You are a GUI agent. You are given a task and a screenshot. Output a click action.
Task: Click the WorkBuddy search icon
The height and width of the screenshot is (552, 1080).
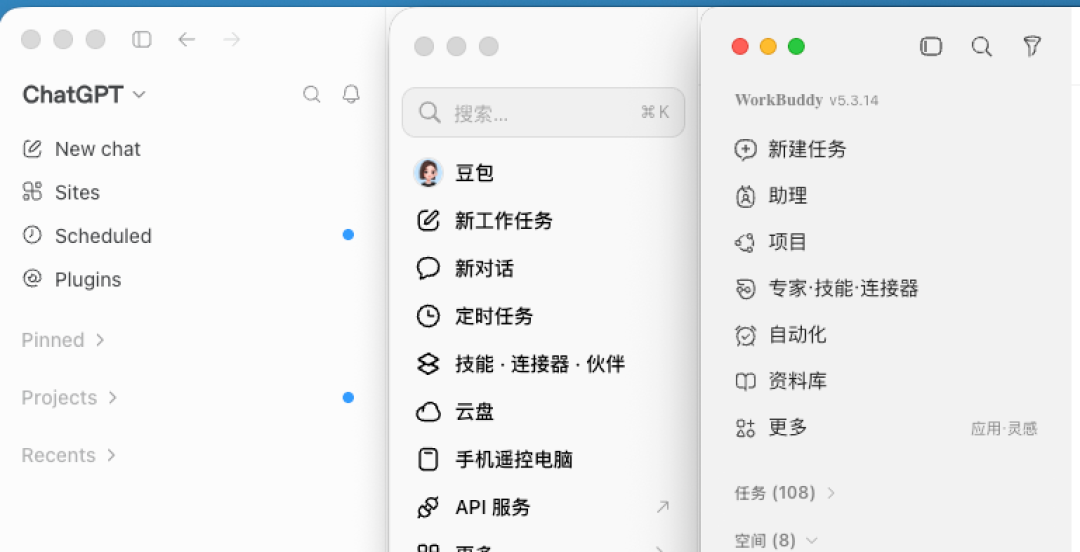tap(982, 46)
